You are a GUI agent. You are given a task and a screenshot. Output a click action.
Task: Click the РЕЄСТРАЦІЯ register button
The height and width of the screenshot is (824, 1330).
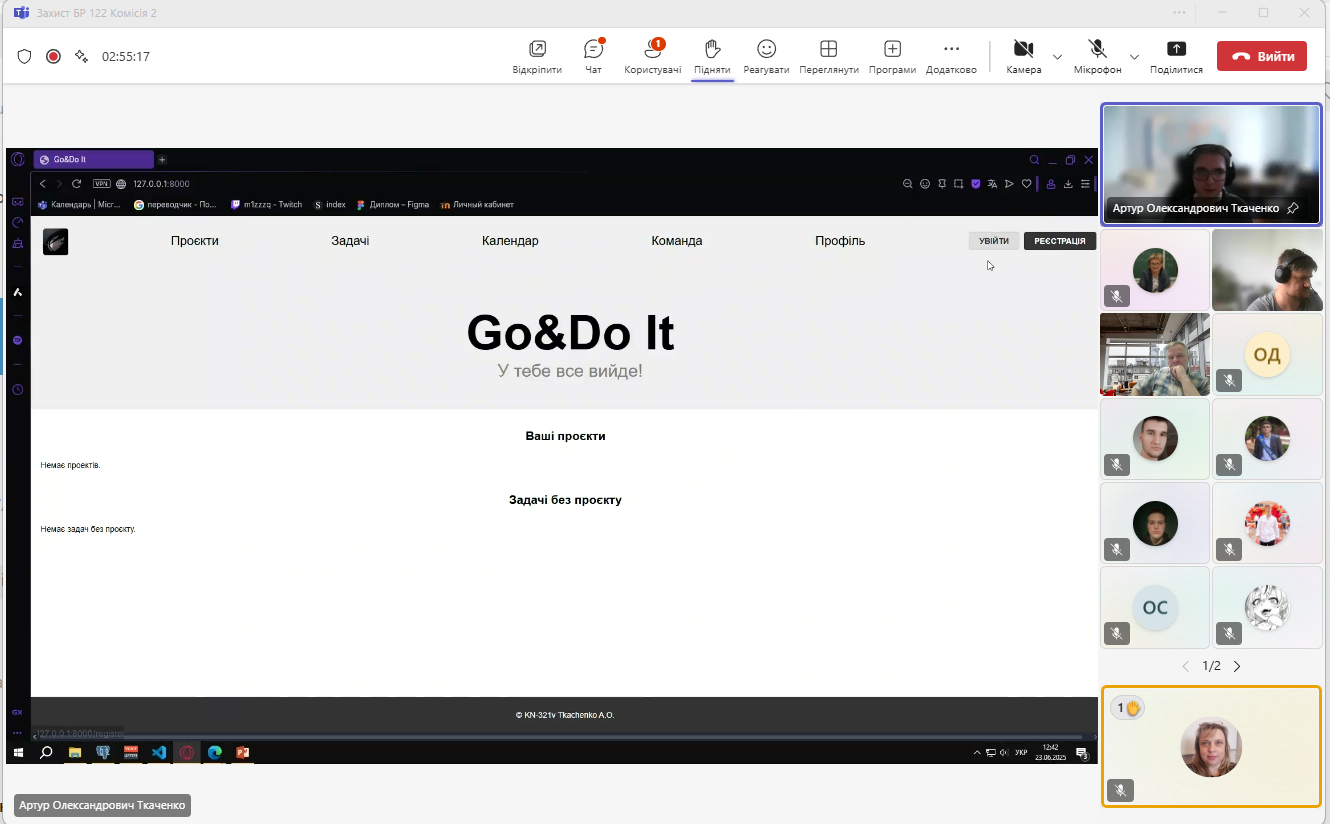click(1060, 241)
